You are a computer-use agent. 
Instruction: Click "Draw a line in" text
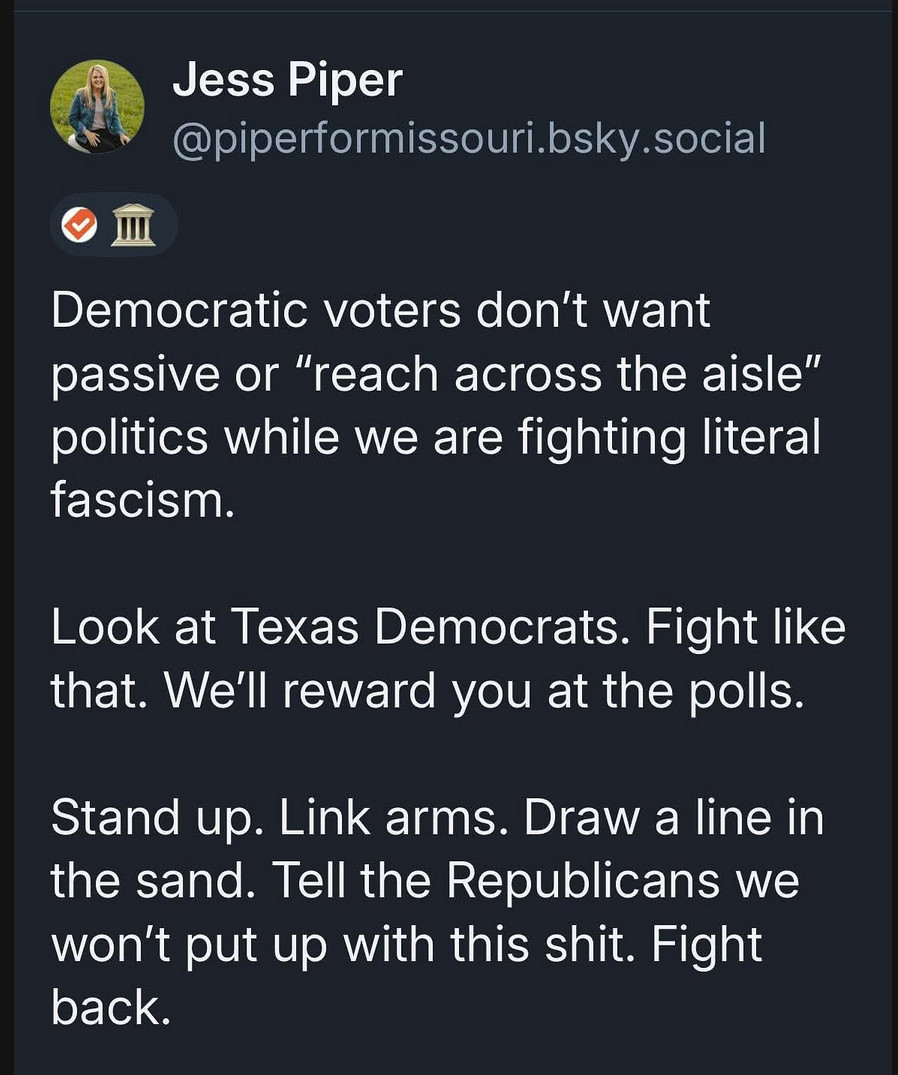point(674,817)
